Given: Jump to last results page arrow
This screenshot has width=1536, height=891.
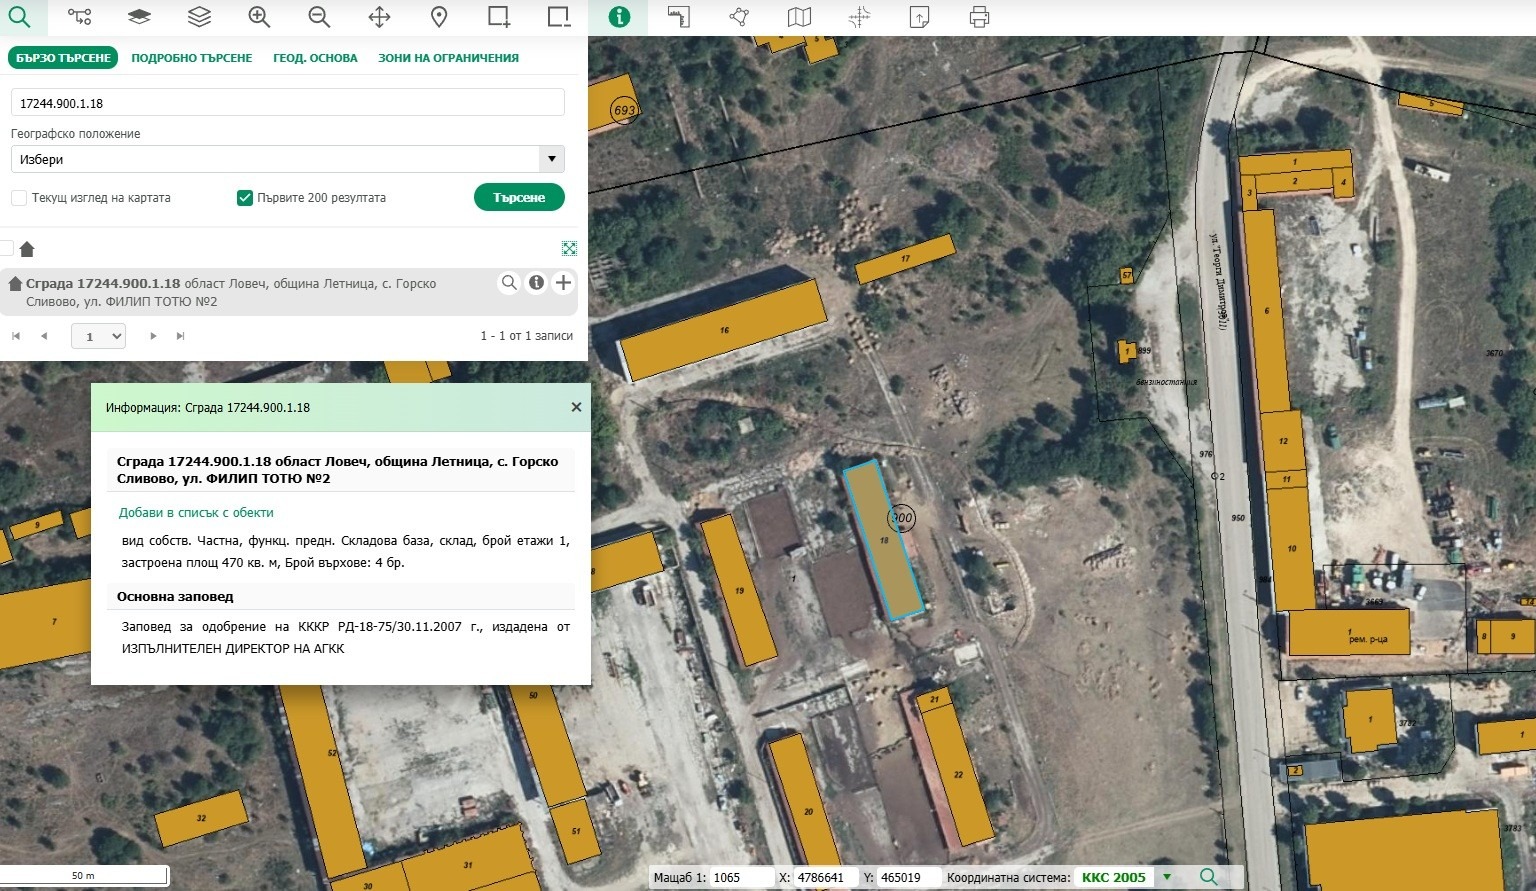Looking at the screenshot, I should pyautogui.click(x=181, y=336).
